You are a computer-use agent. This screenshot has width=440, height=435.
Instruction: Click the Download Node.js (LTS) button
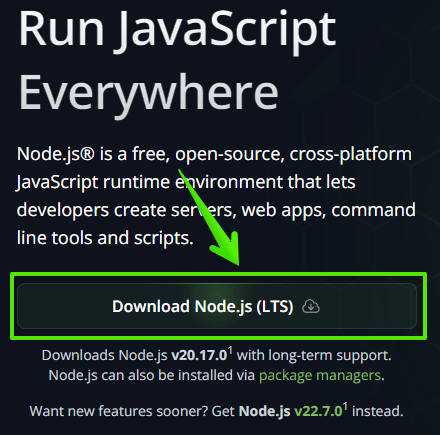(217, 306)
